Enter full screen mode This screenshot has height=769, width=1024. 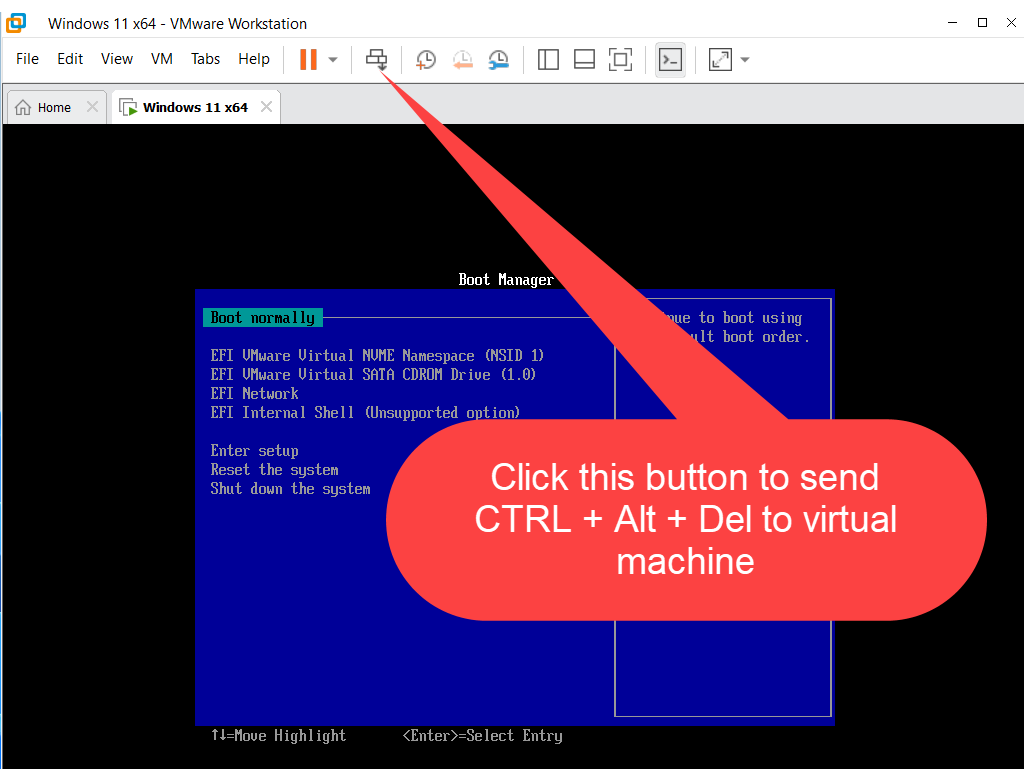coord(620,60)
